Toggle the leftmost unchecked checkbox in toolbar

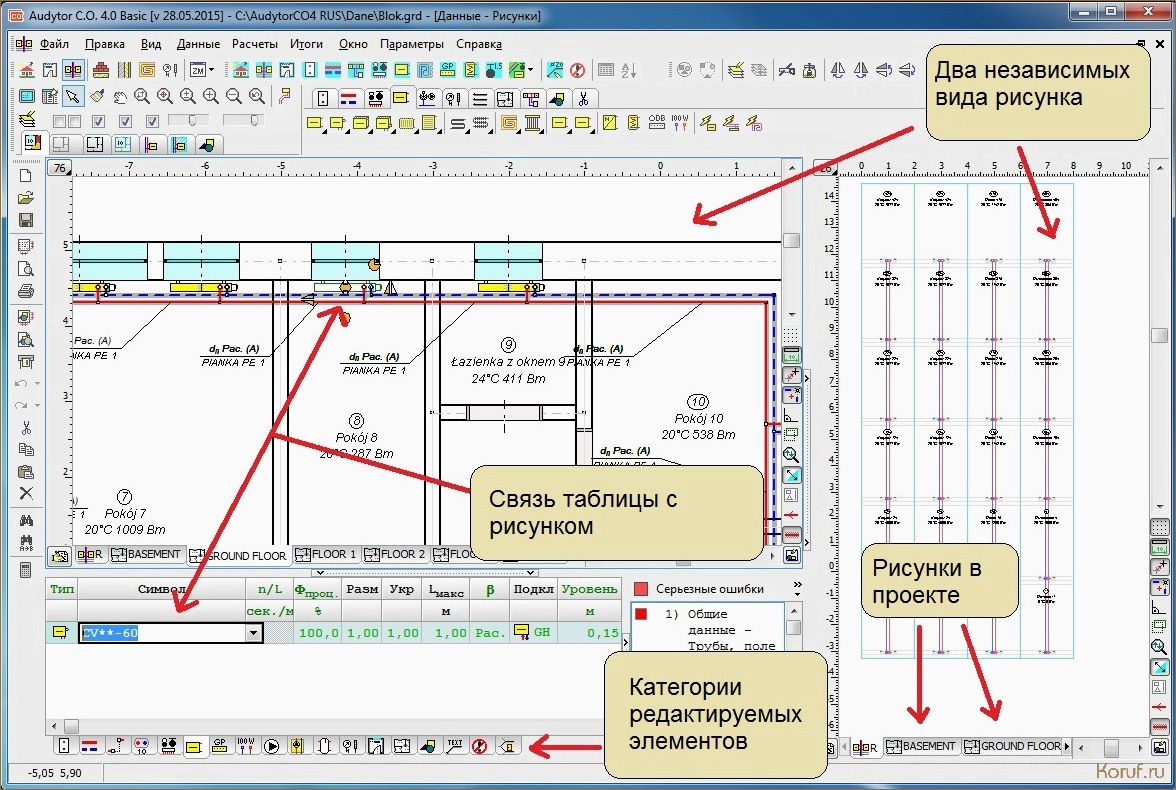(59, 121)
